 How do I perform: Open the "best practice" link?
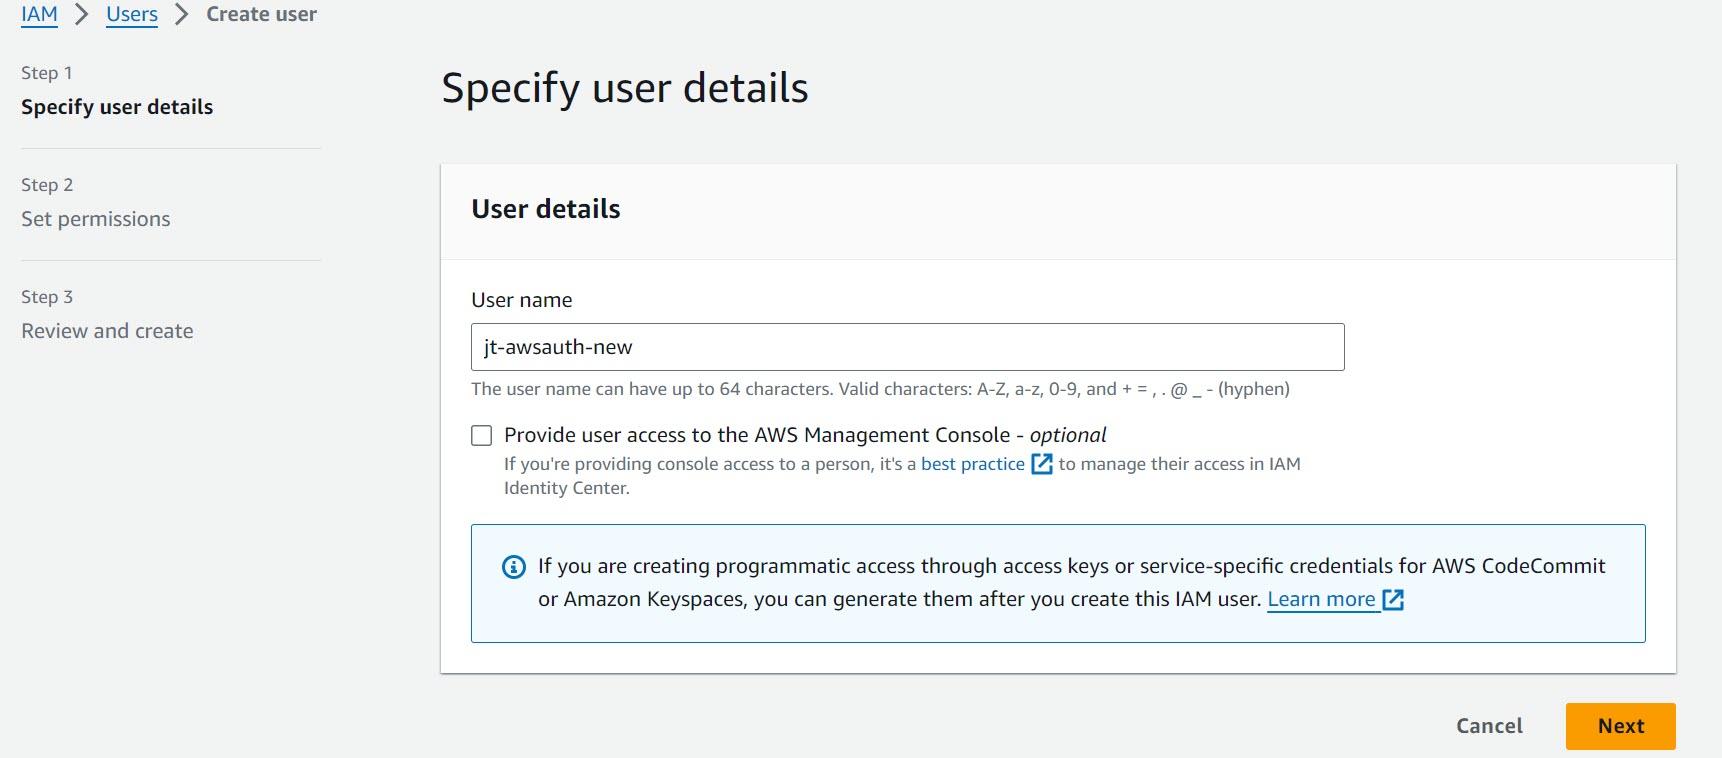971,464
